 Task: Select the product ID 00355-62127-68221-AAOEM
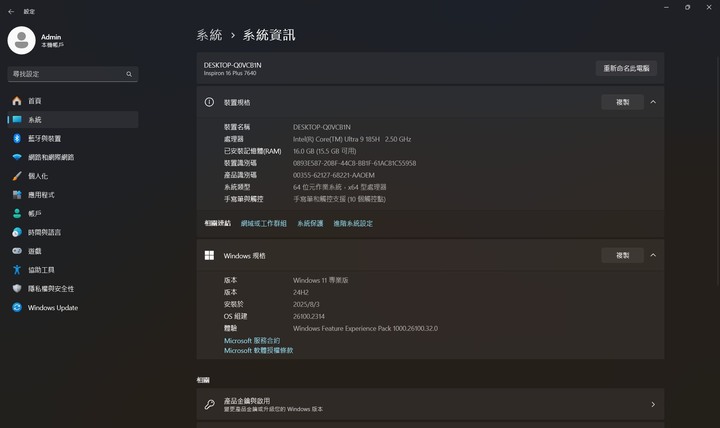[x=334, y=175]
